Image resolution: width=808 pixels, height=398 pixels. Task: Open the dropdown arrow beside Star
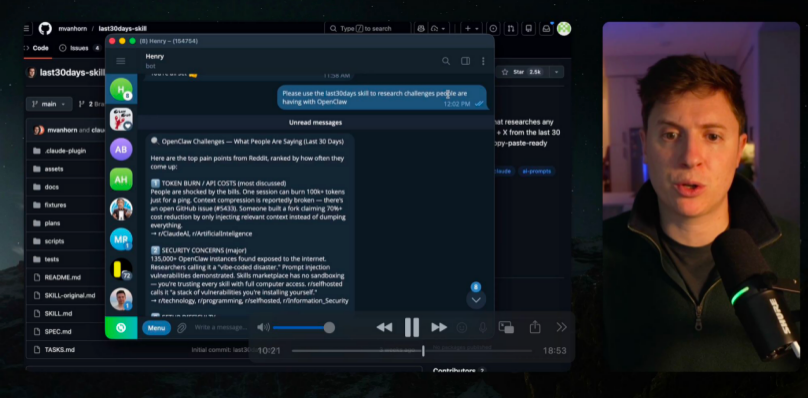pos(557,72)
